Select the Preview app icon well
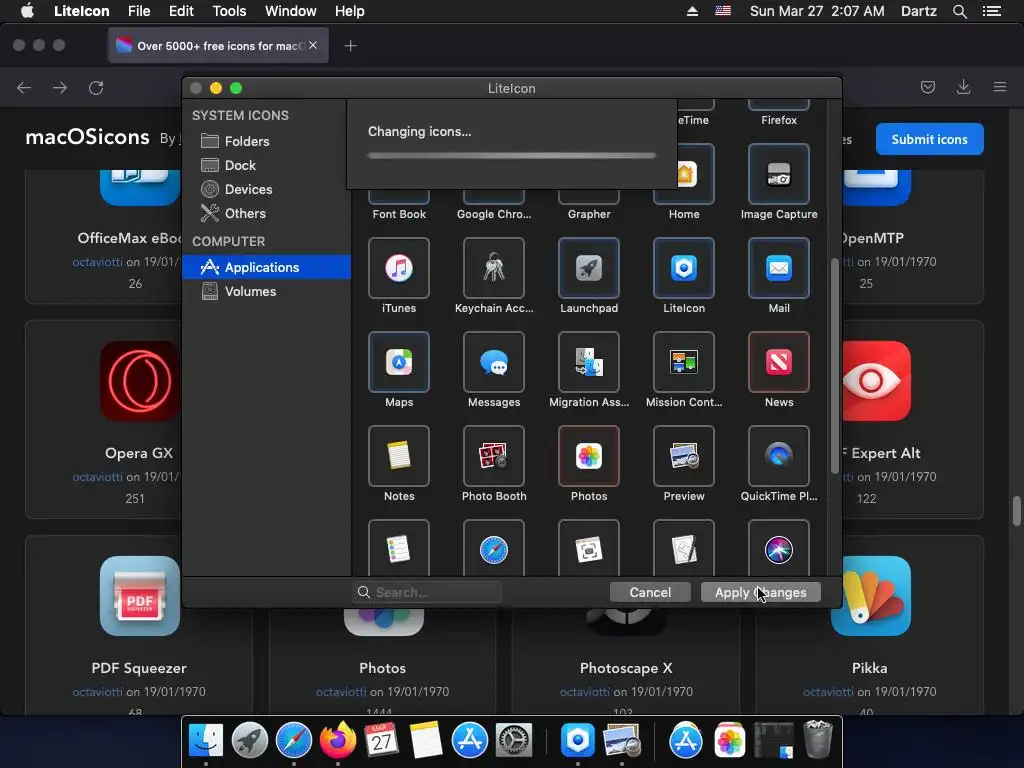Viewport: 1024px width, 768px height. (684, 456)
